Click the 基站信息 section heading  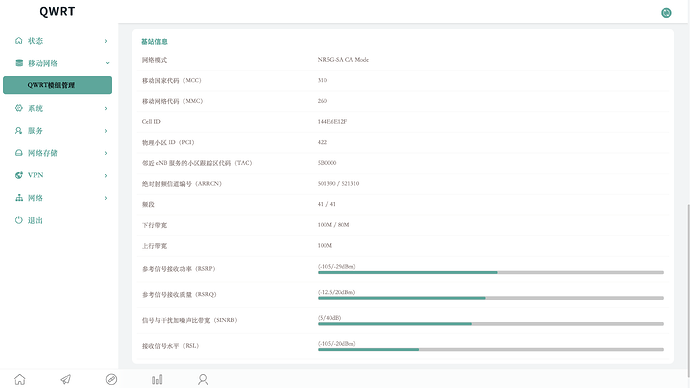pos(154,42)
